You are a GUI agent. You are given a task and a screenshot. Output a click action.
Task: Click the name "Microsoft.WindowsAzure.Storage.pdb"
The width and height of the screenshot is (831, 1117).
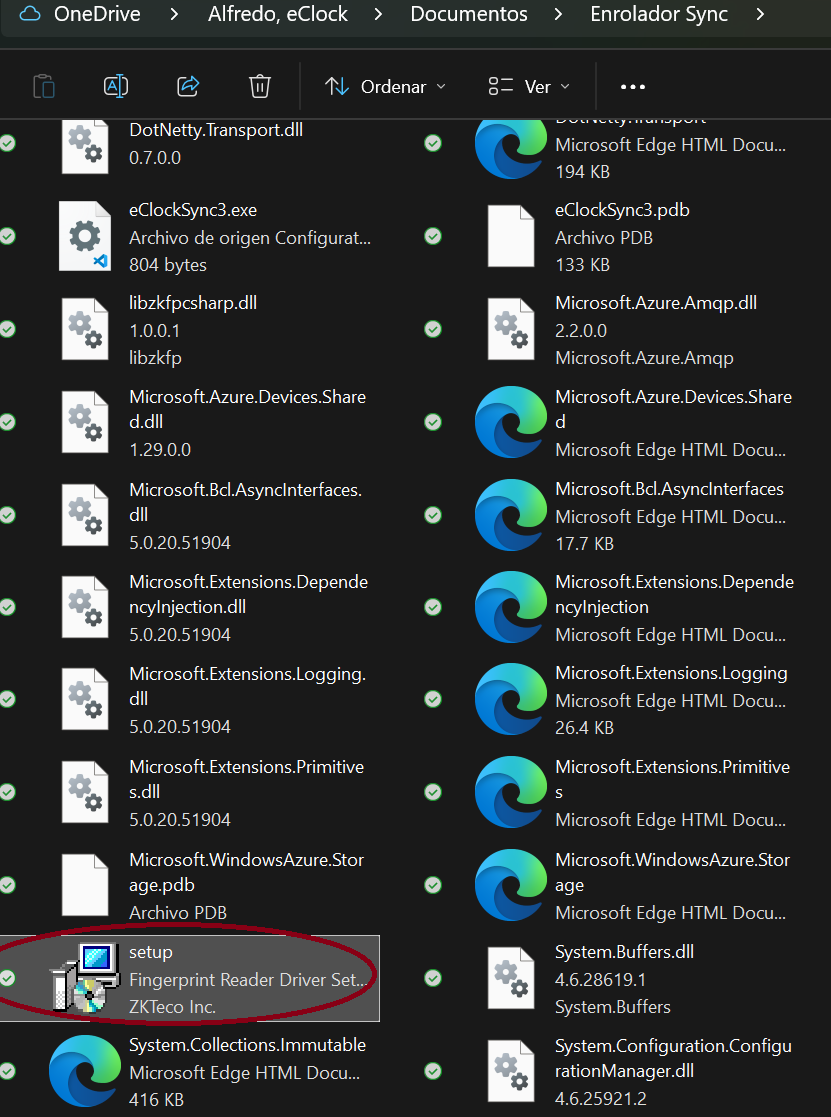246,873
